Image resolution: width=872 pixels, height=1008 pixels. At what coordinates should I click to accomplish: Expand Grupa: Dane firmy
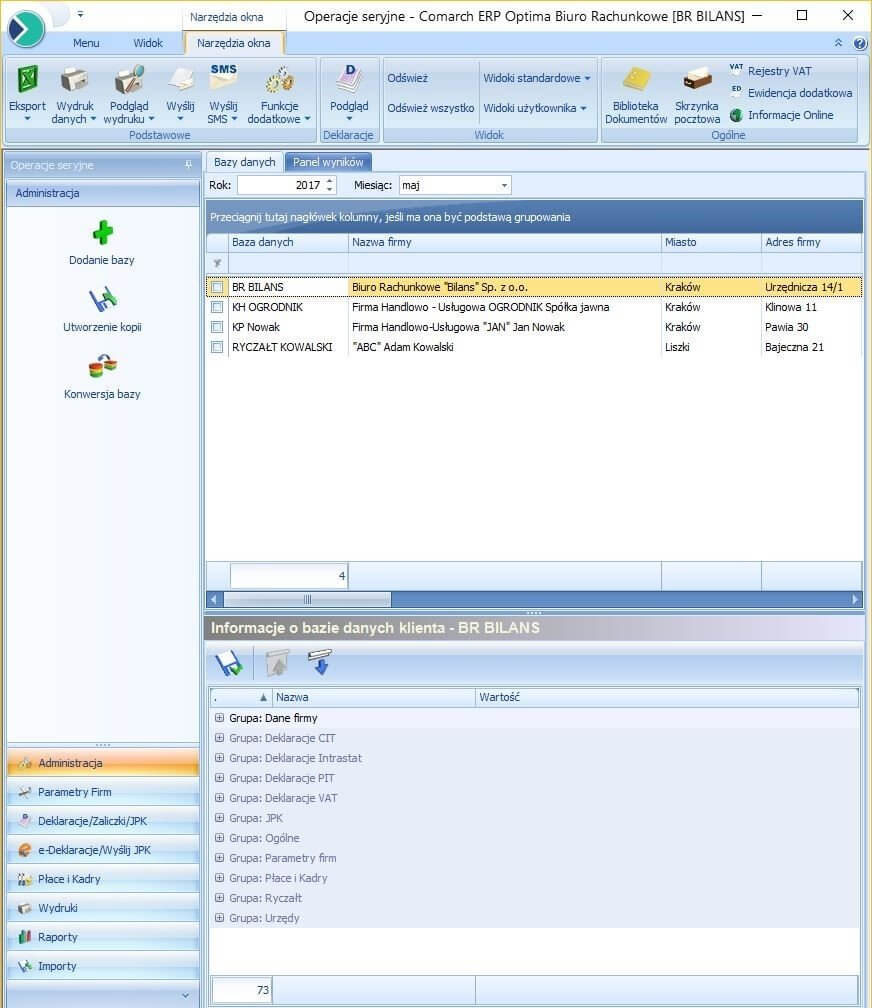click(219, 718)
